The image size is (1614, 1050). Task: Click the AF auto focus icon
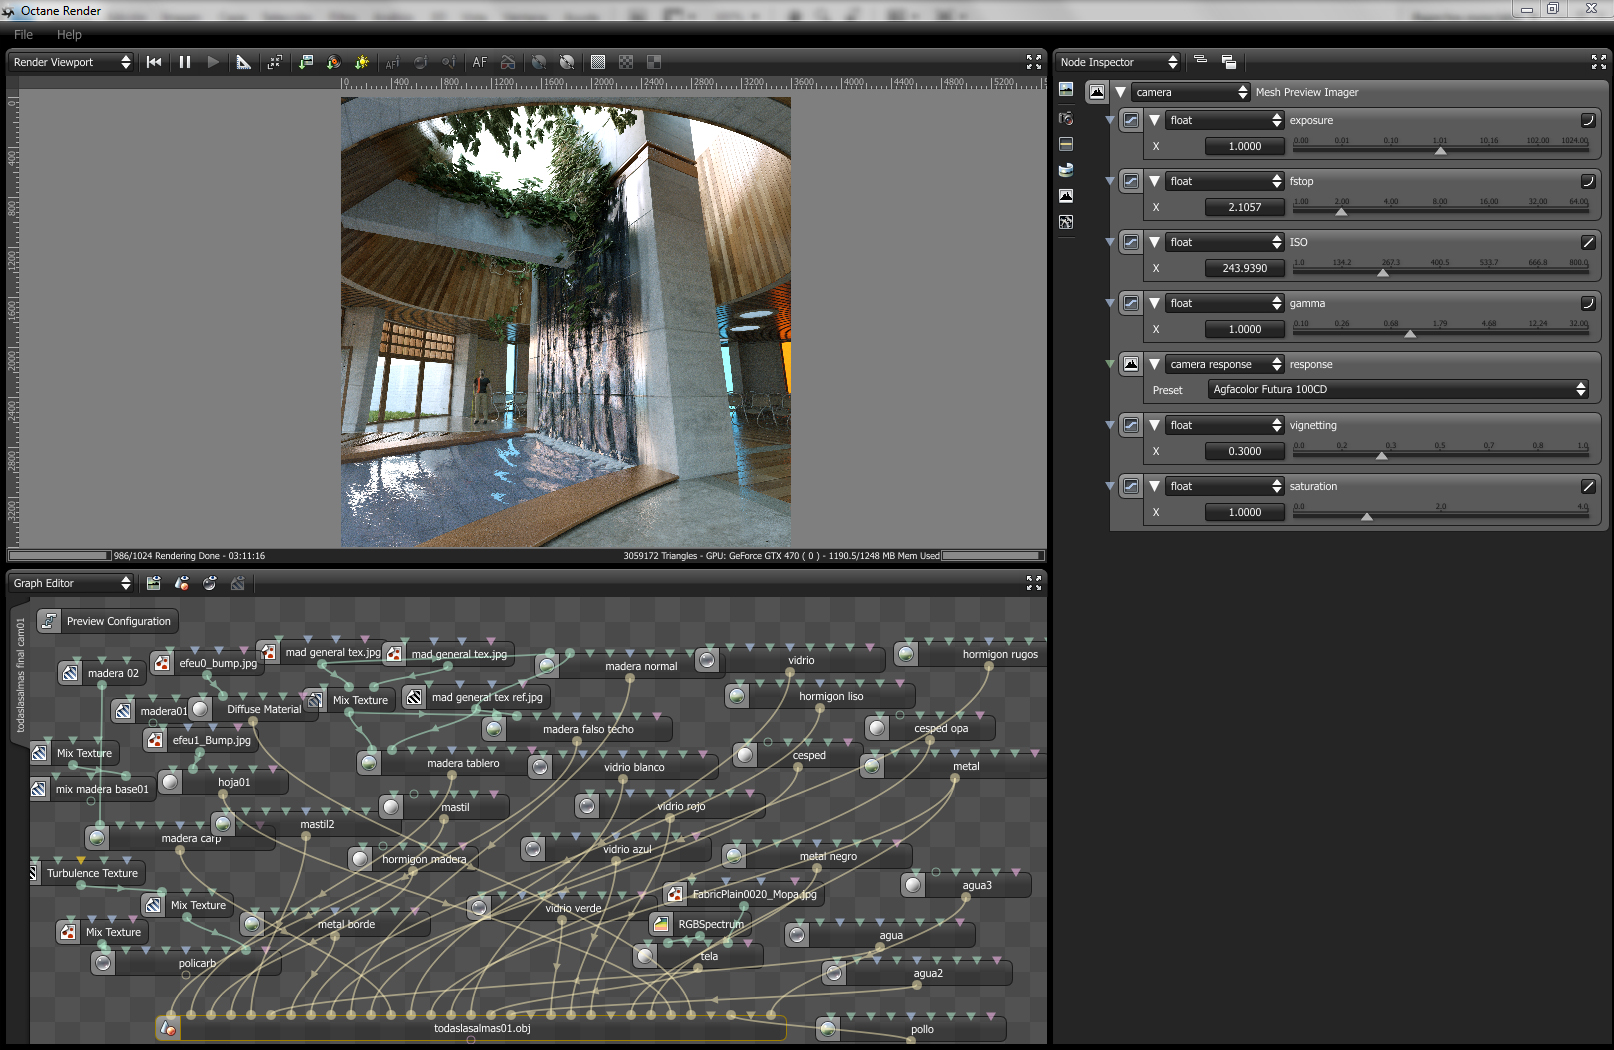480,62
